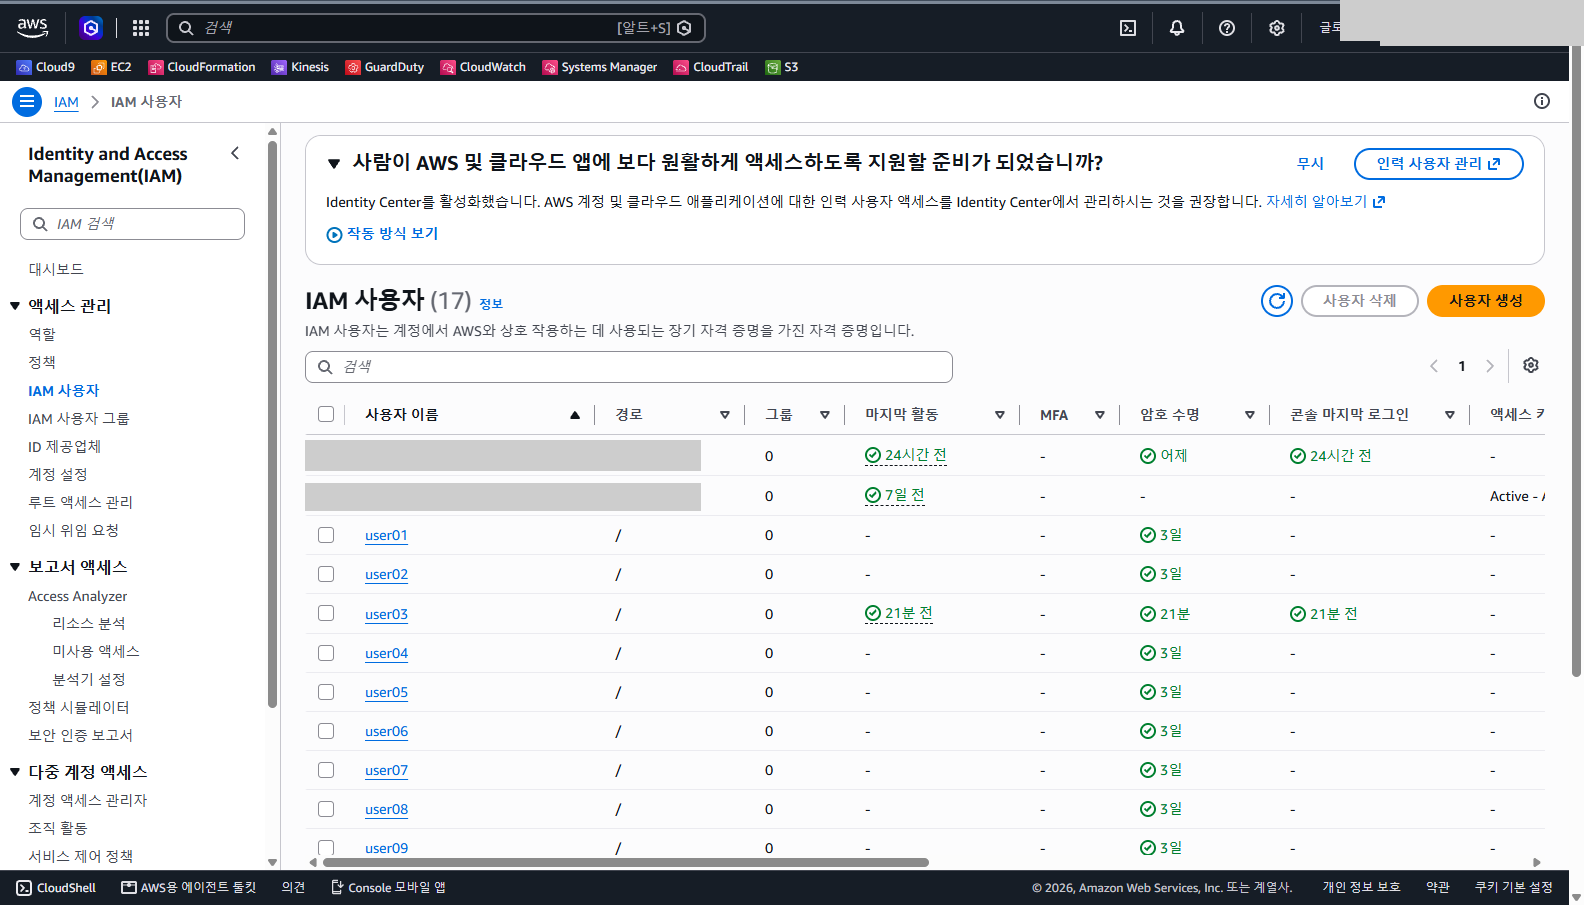Collapse the 액세스 관리 sidebar section
This screenshot has width=1584, height=905.
pos(15,306)
